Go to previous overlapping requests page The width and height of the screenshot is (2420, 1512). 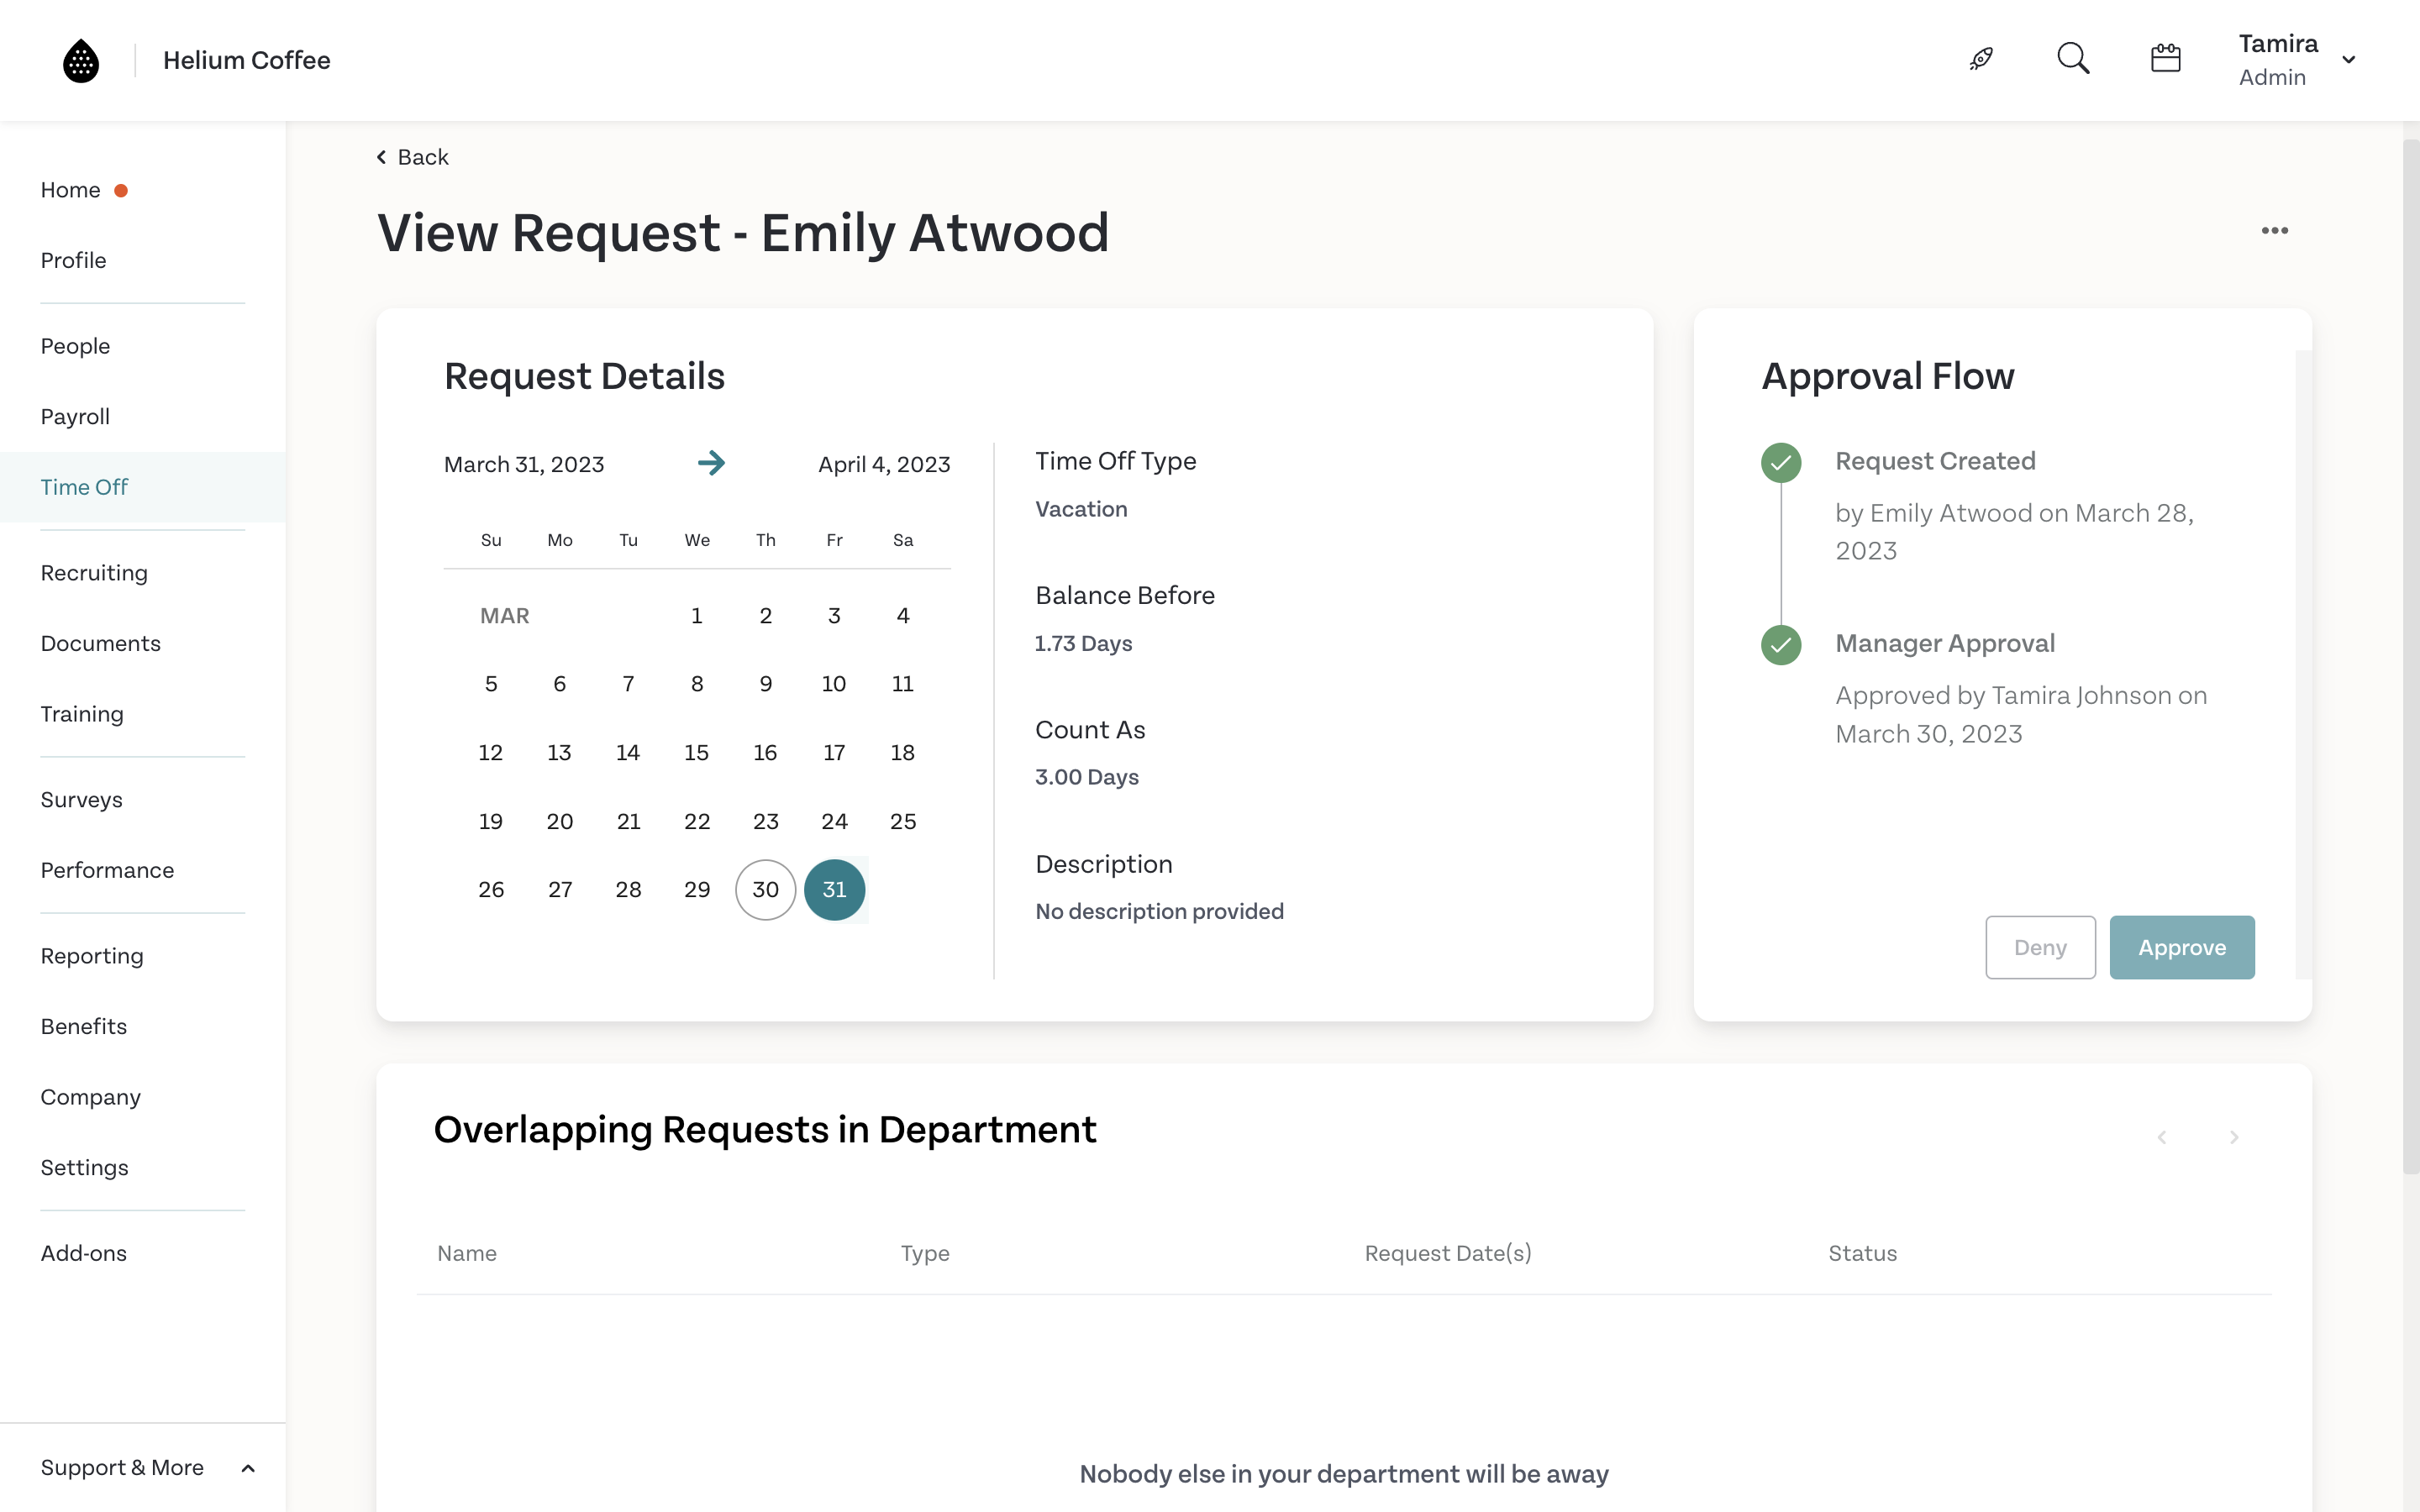point(2162,1138)
